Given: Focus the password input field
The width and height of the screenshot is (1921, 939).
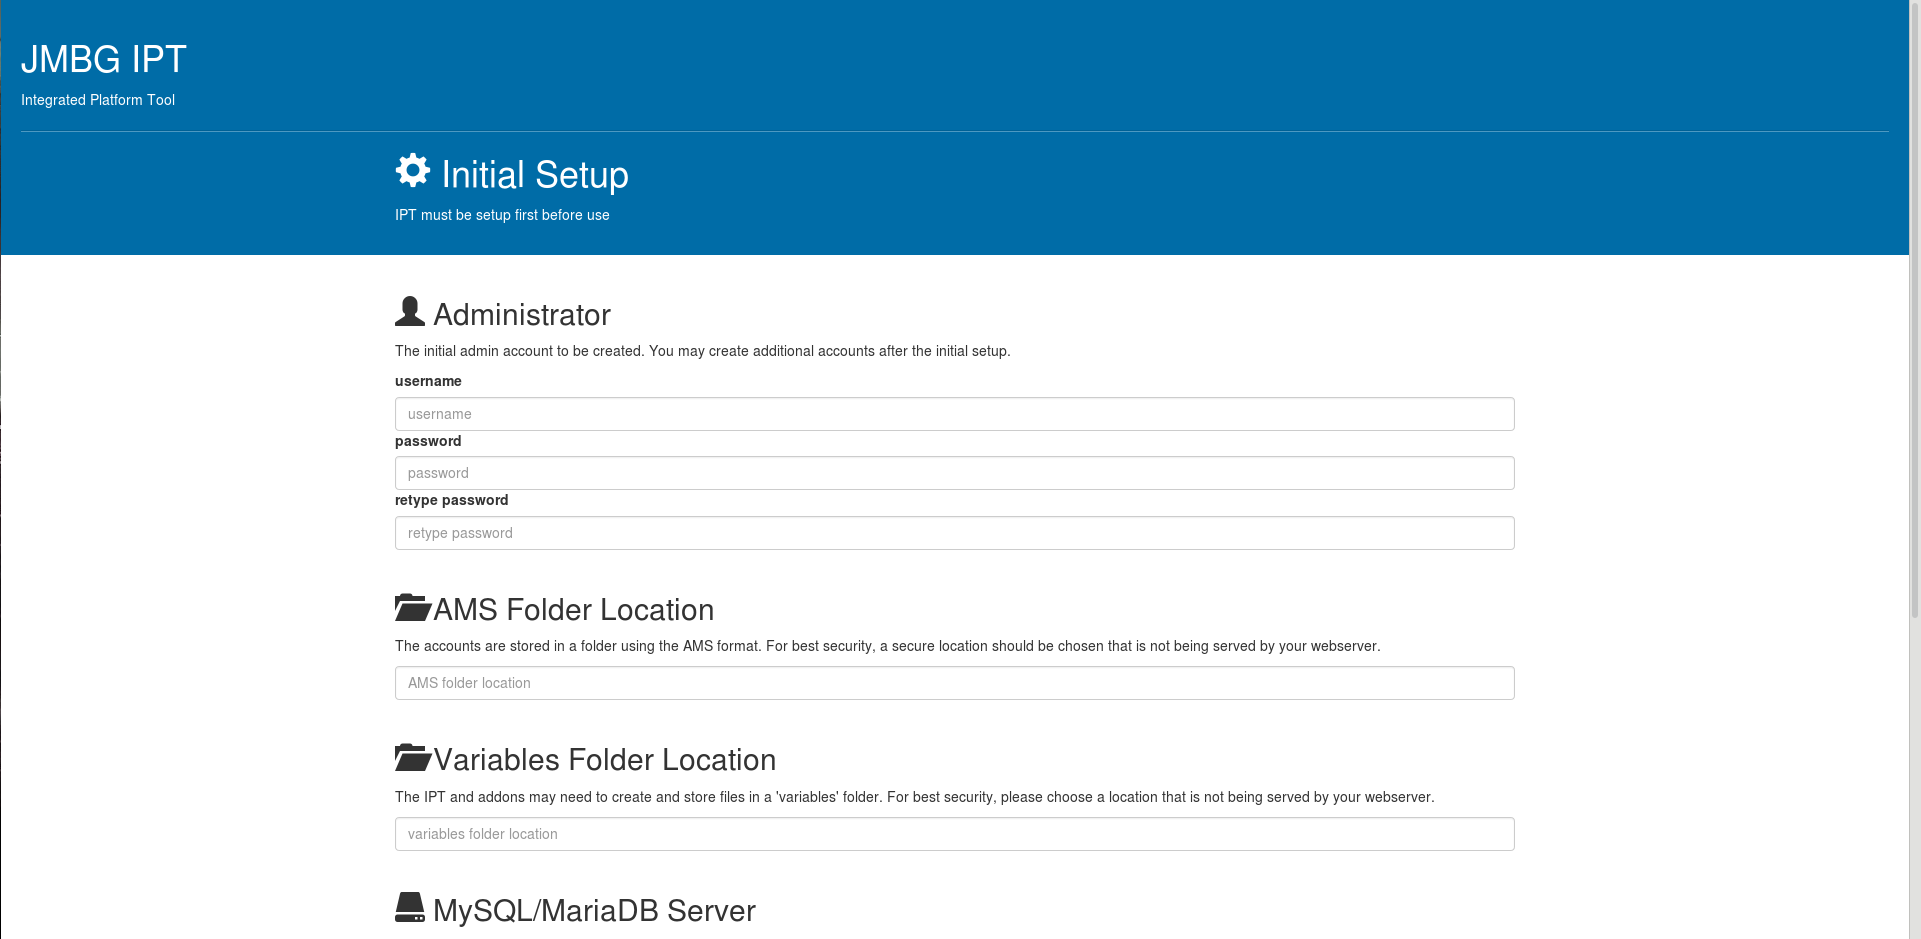Looking at the screenshot, I should pos(954,473).
